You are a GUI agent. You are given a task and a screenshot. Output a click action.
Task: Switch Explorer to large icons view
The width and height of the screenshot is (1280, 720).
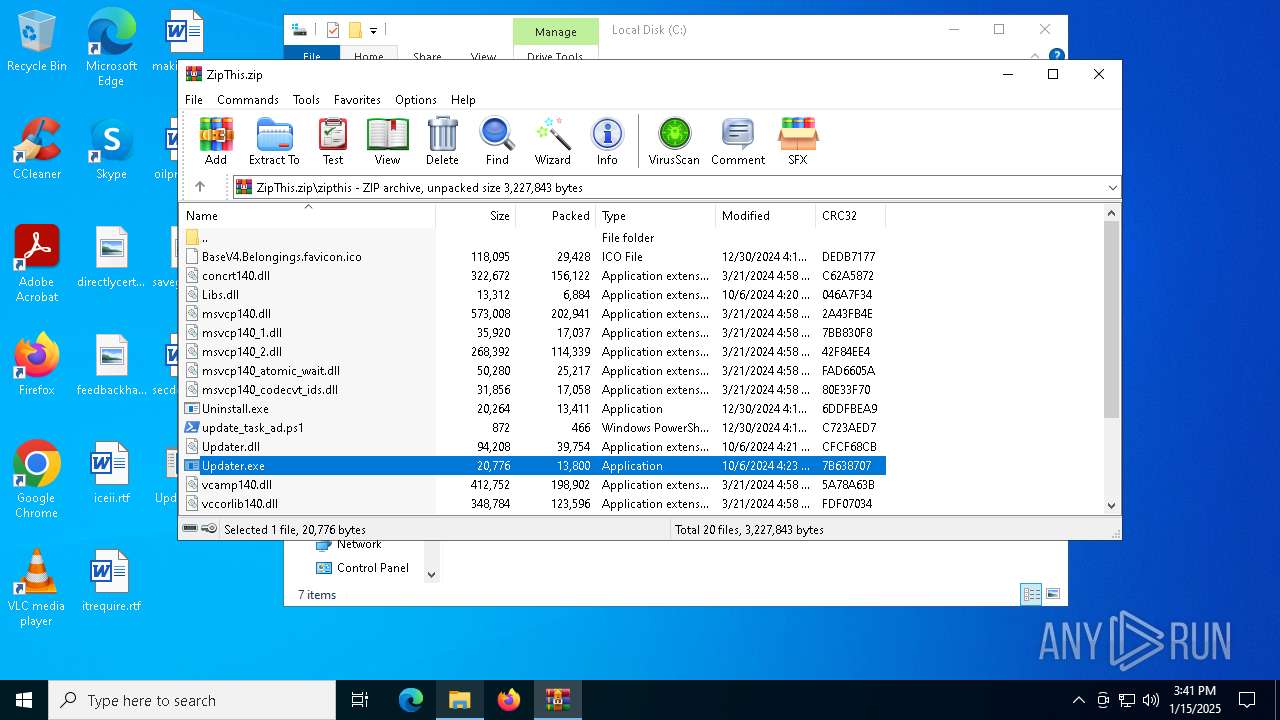tap(1052, 594)
